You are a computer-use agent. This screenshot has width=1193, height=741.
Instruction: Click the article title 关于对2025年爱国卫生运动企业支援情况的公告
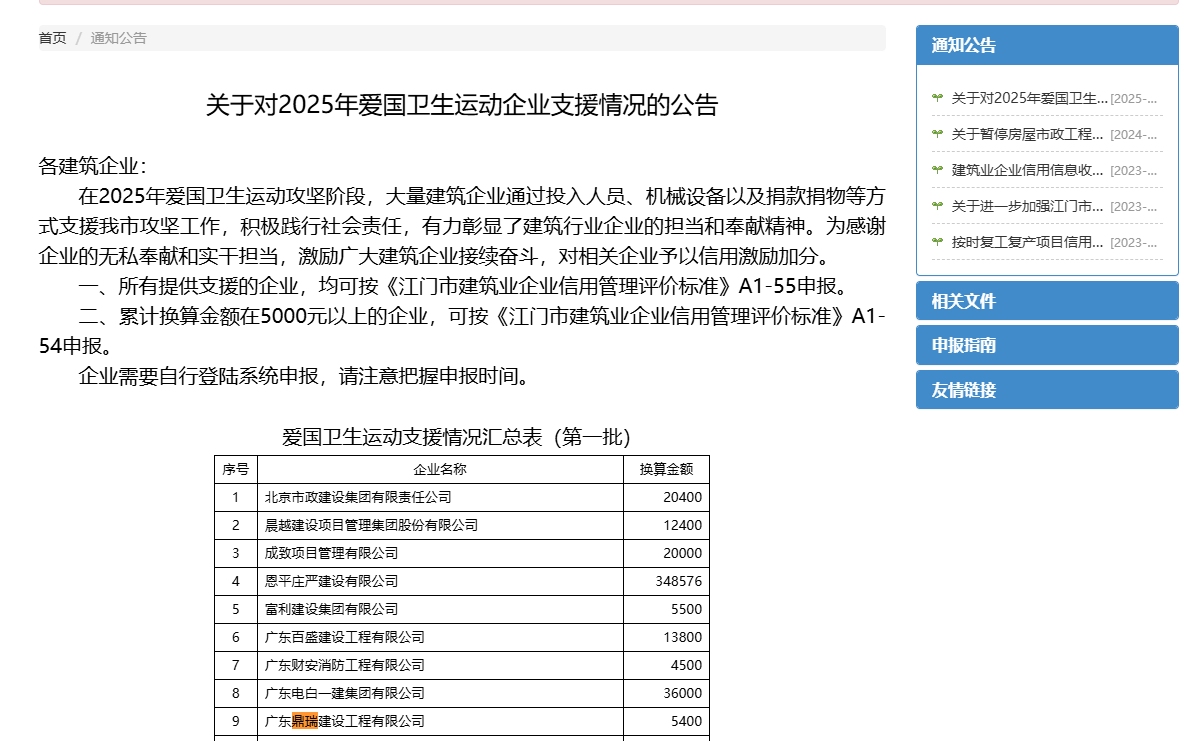point(461,105)
